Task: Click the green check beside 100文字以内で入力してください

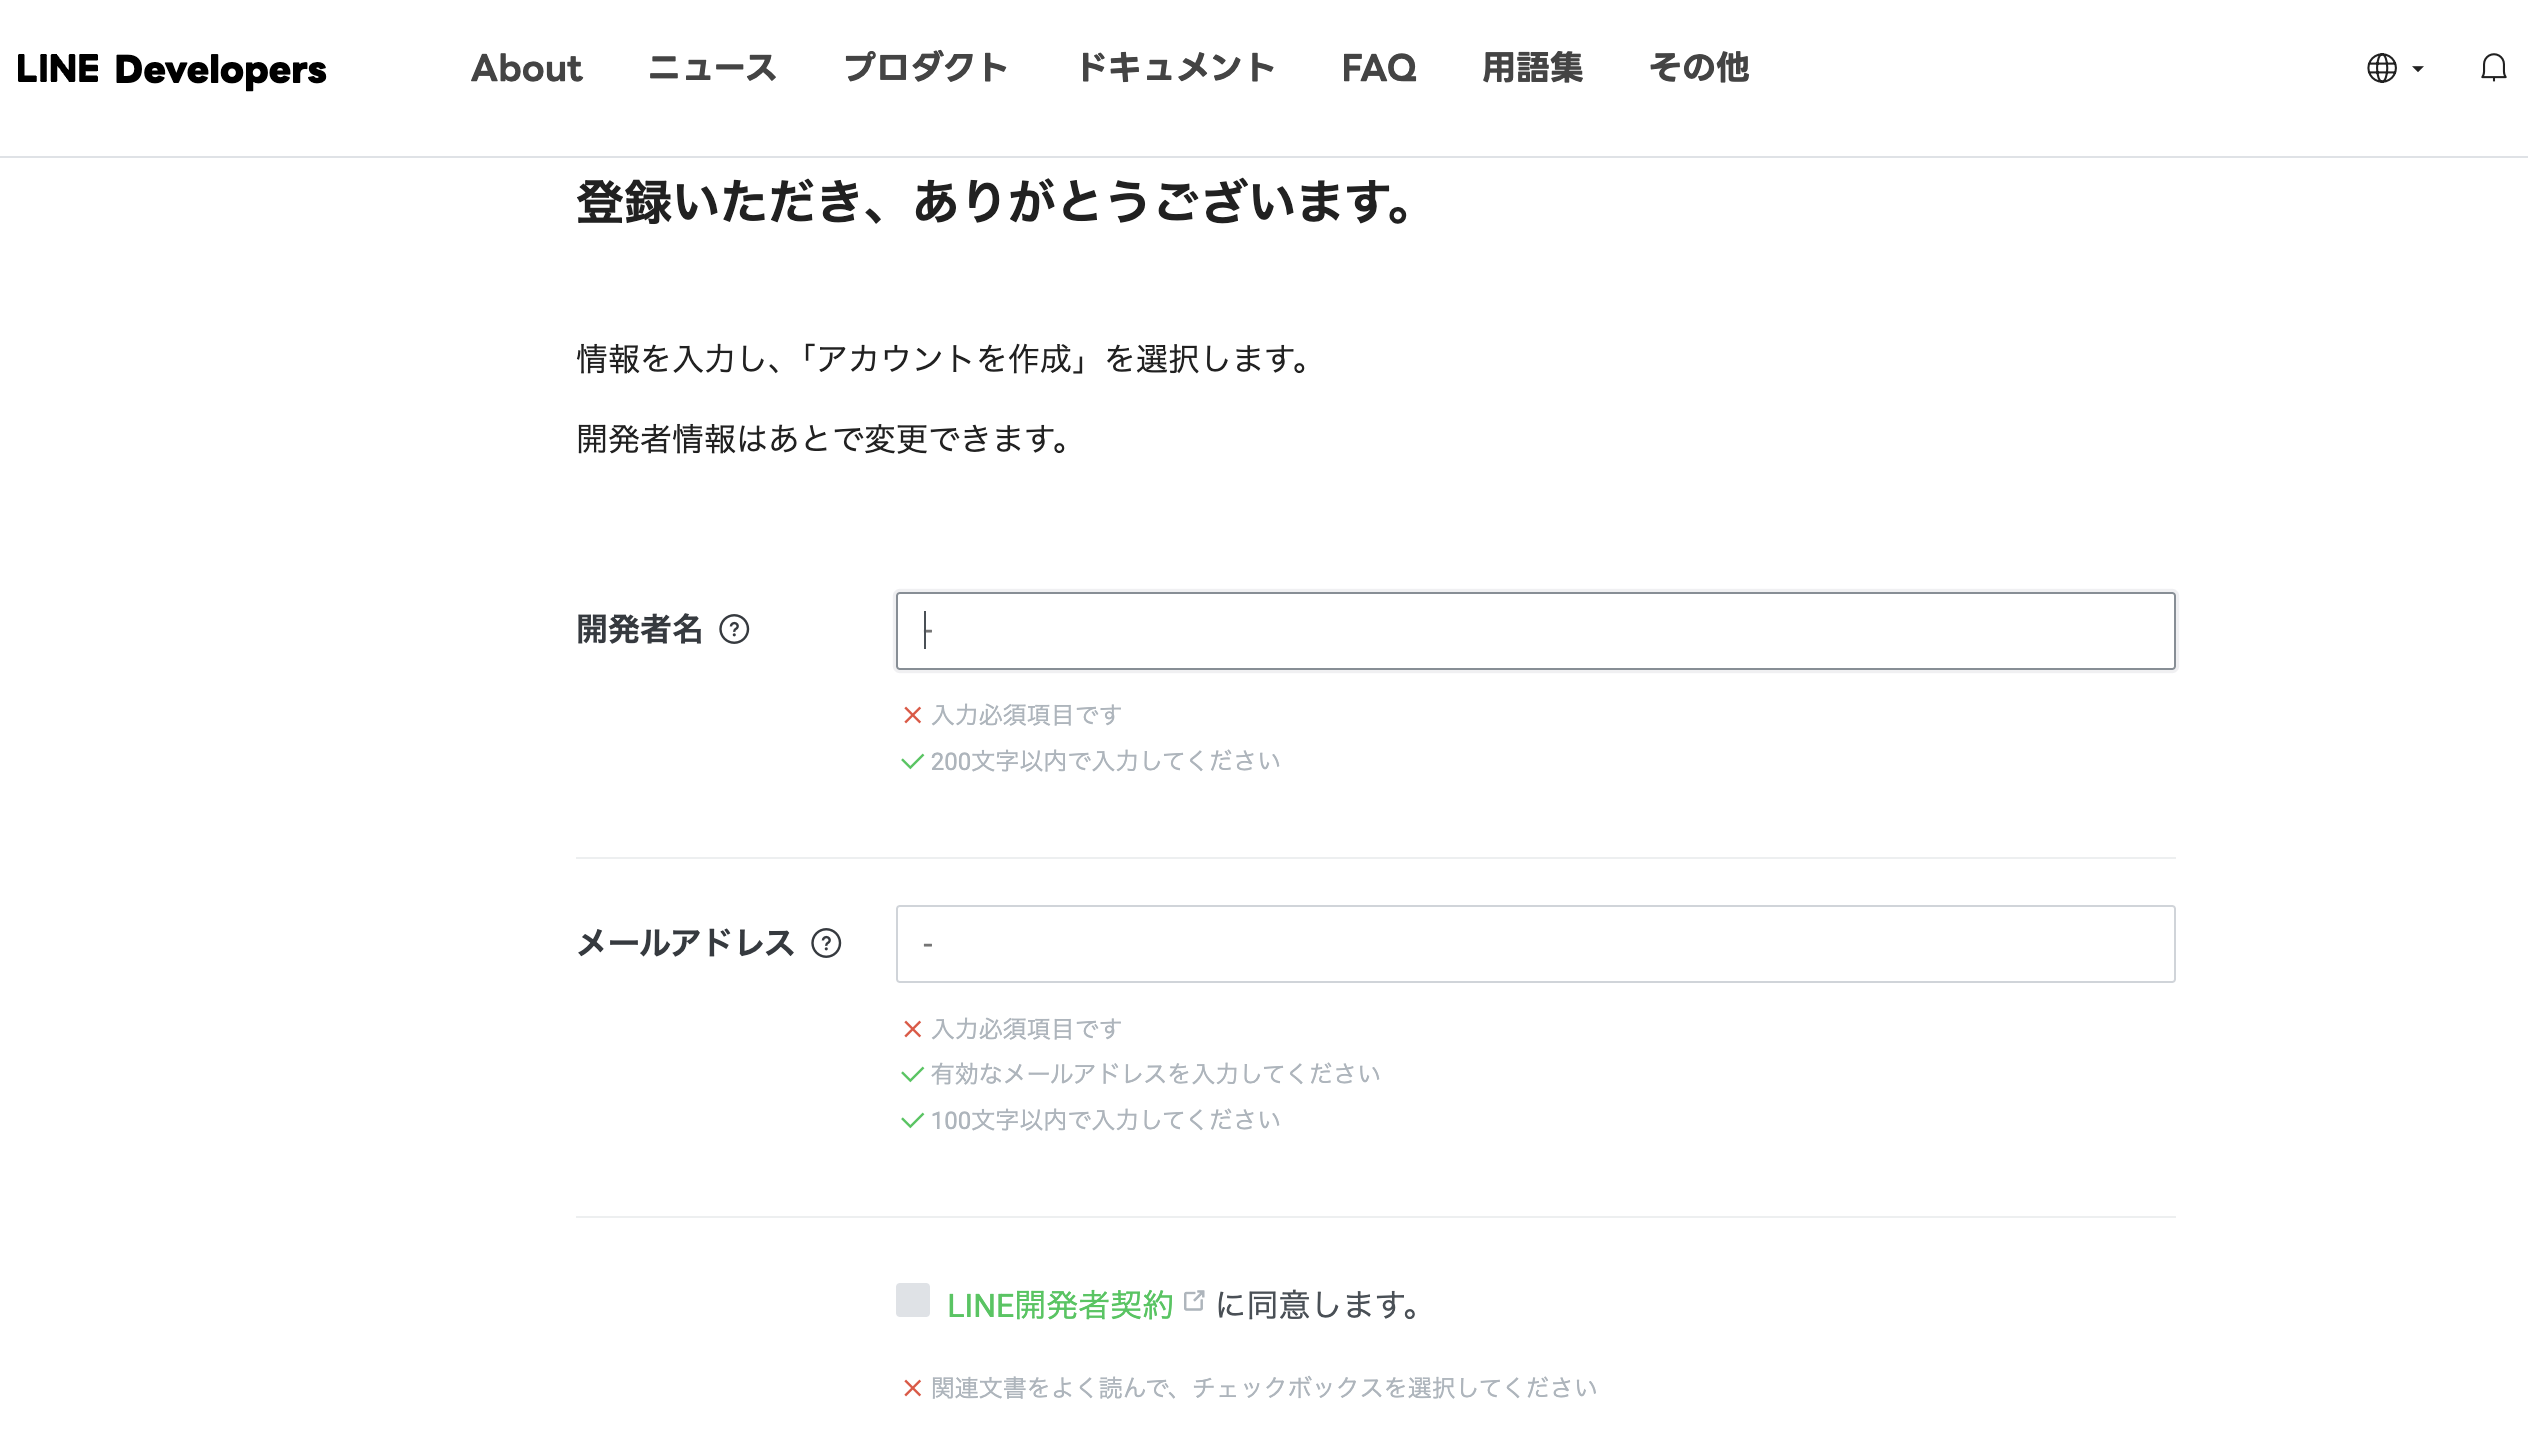Action: coord(911,1120)
